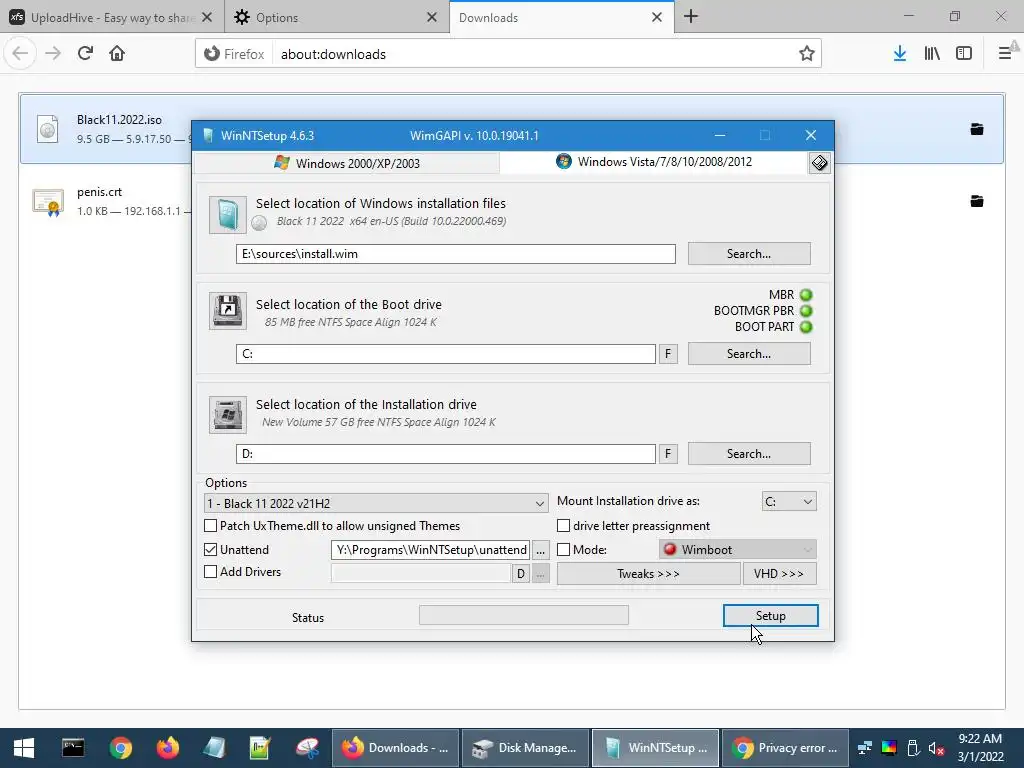
Task: Search for Boot drive location
Action: coord(749,353)
